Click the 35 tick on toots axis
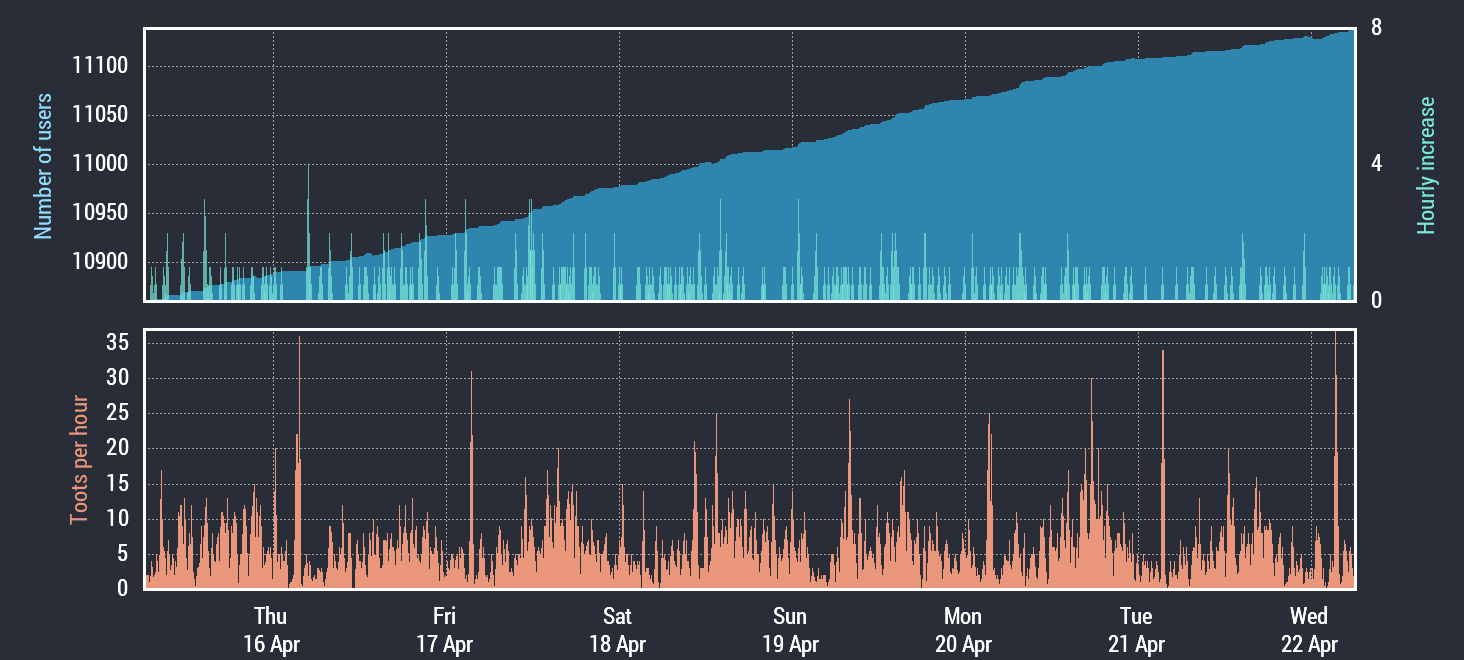Screen dimensions: 1464x660 [117, 343]
